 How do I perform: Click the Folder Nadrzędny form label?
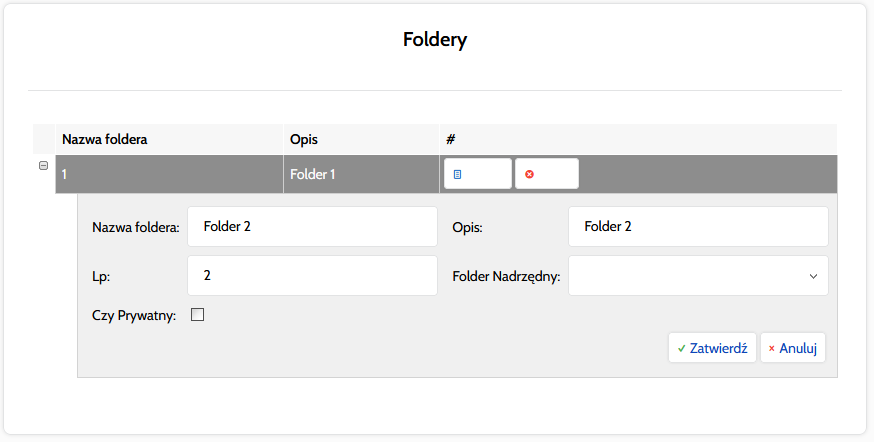506,277
